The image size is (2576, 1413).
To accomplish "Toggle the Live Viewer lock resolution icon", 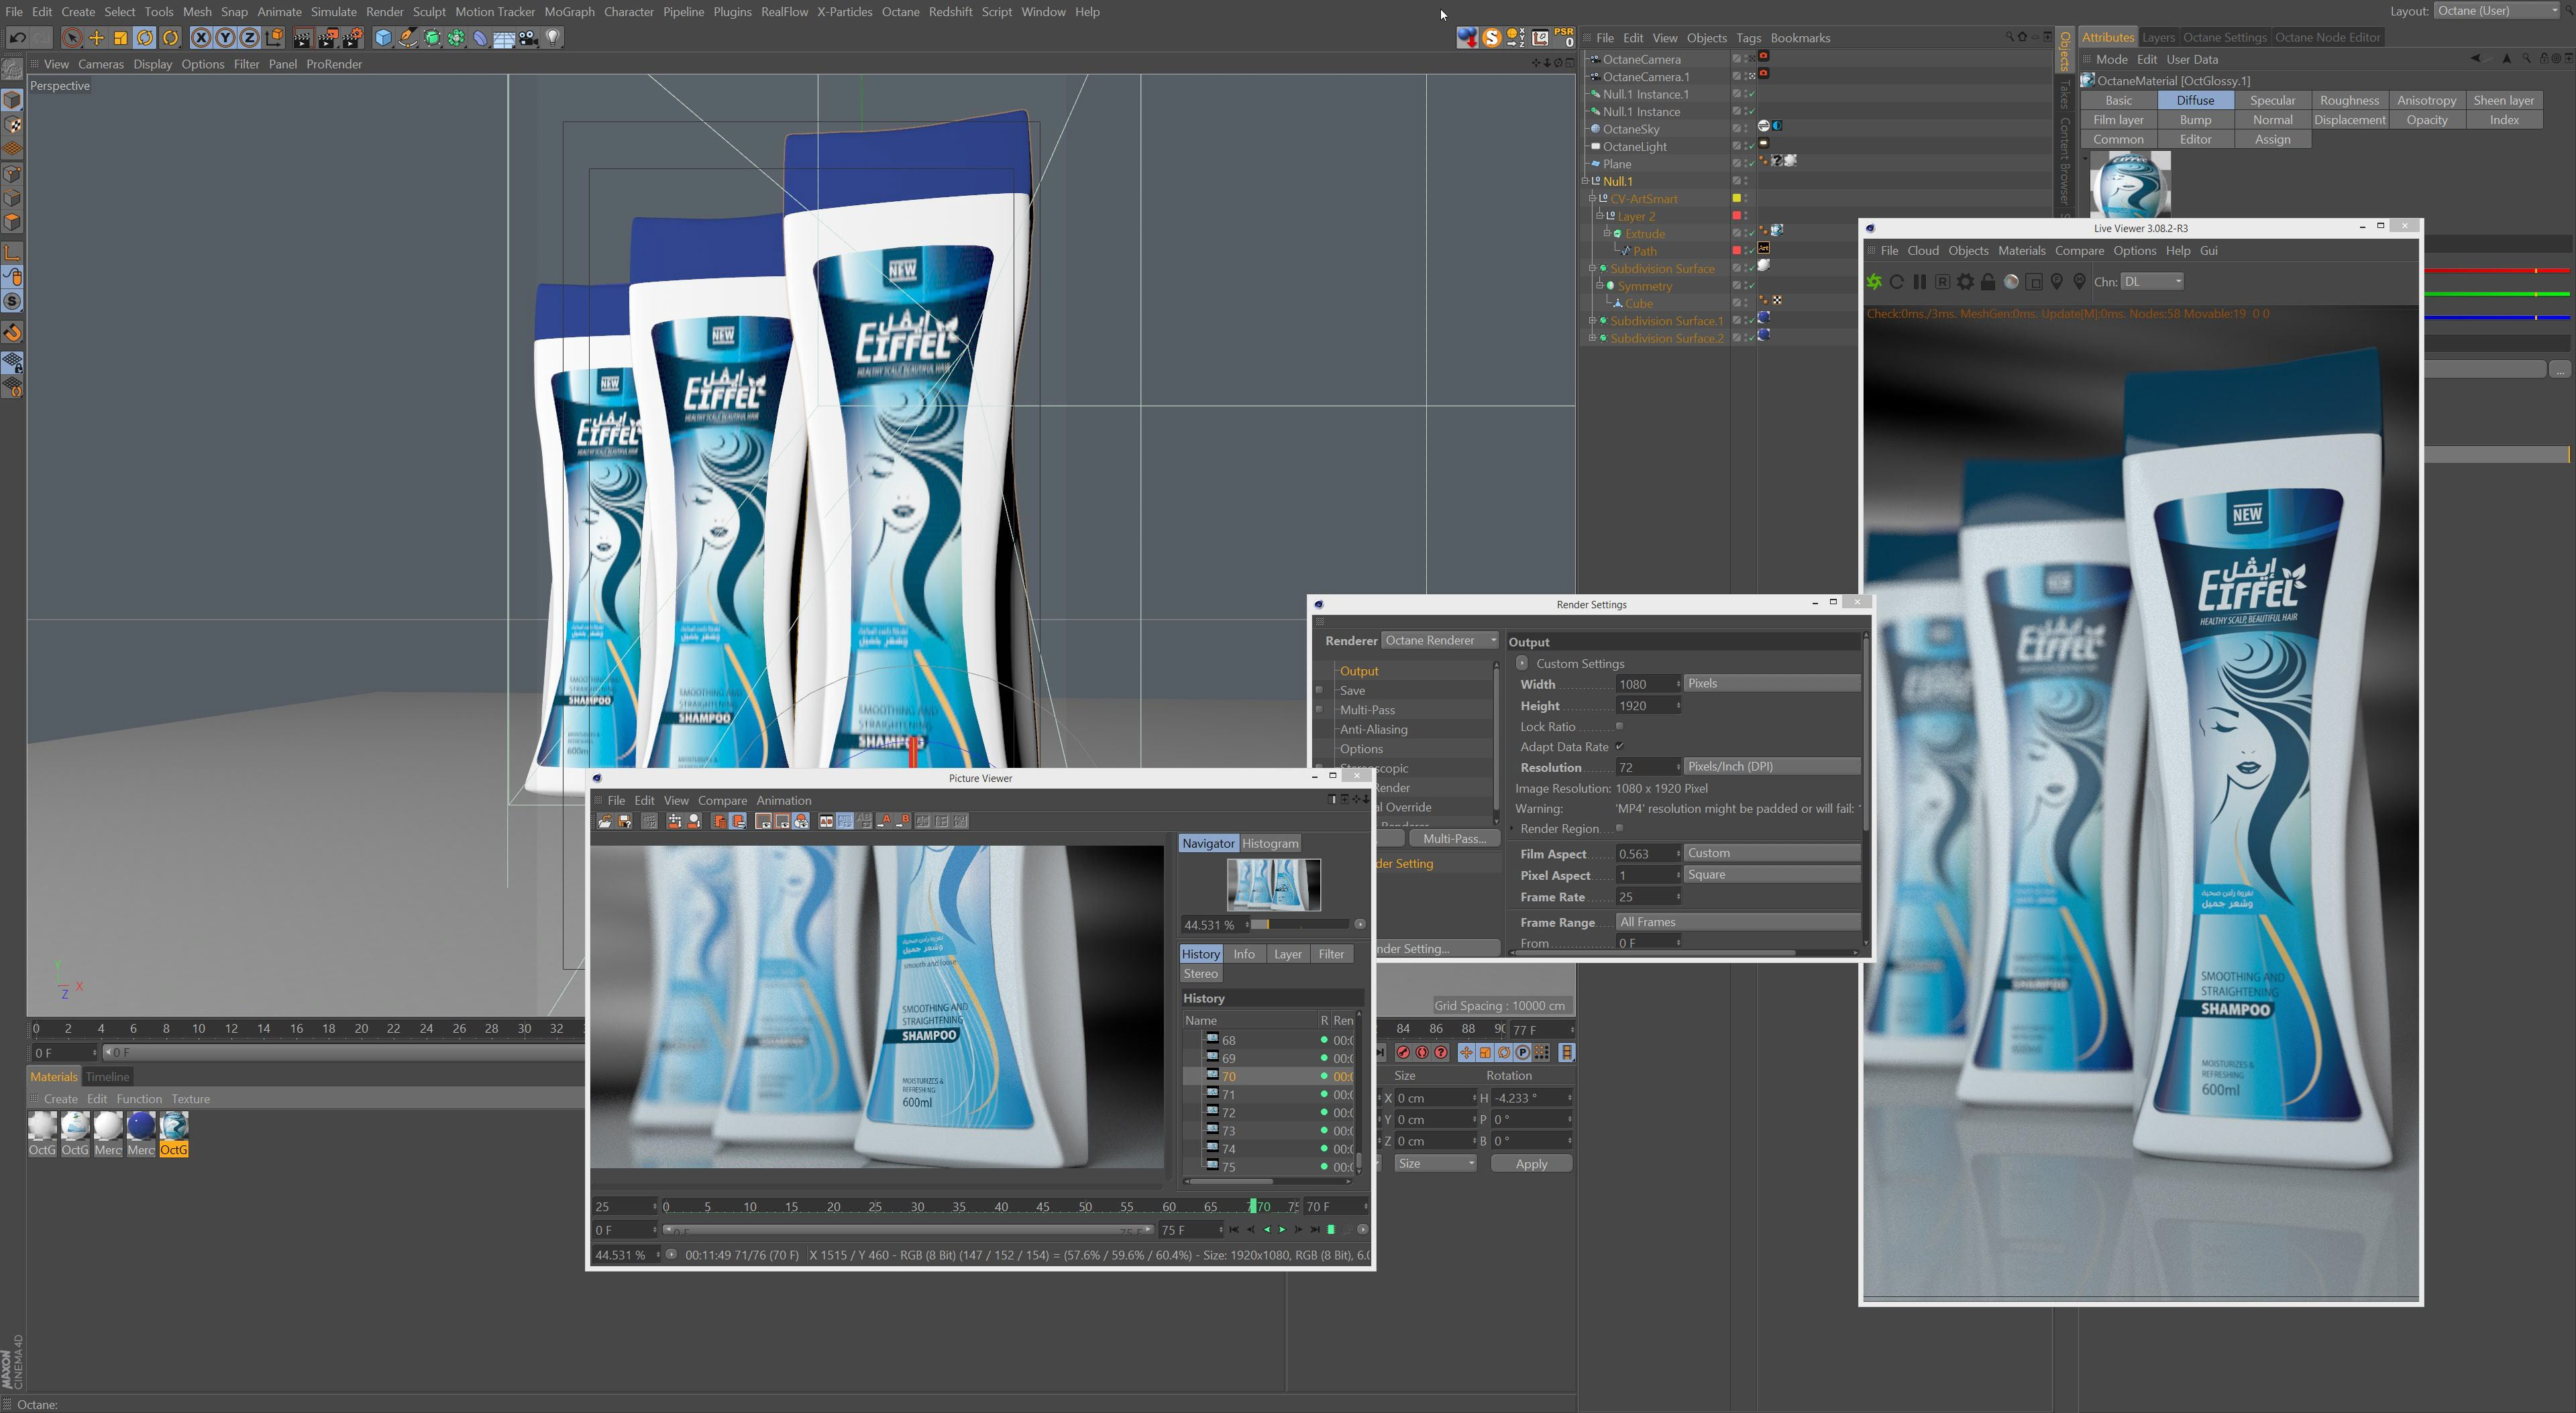I will tap(1988, 282).
